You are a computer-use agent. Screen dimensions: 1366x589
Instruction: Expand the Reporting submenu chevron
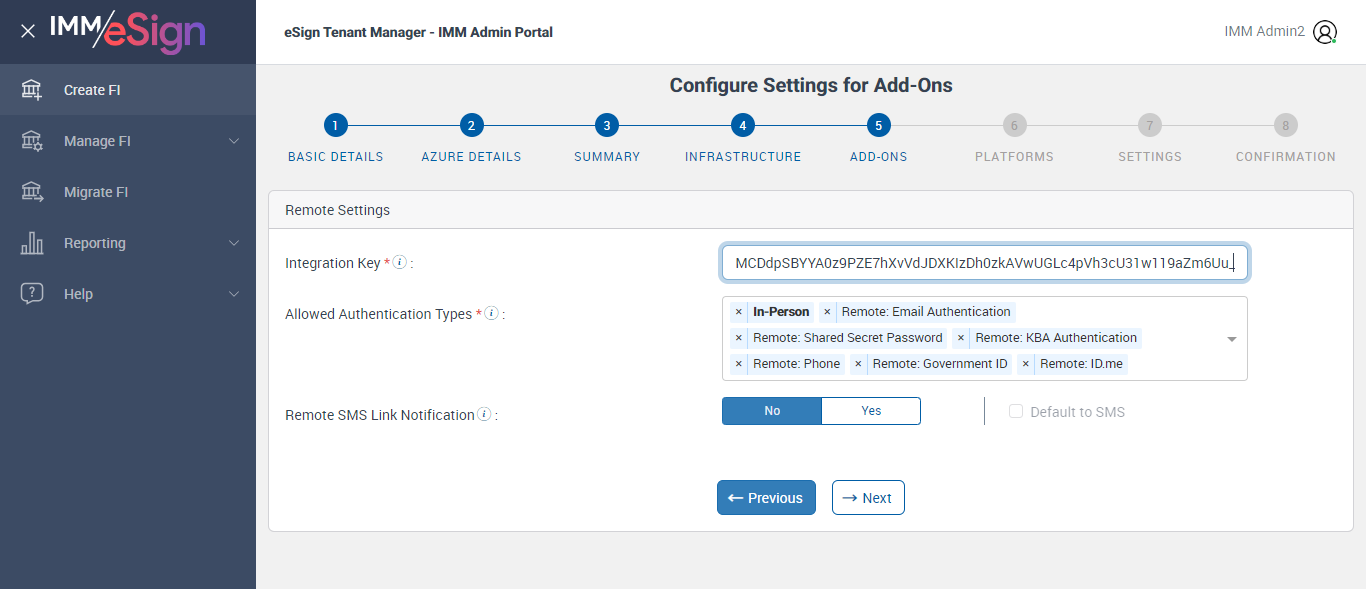point(234,243)
